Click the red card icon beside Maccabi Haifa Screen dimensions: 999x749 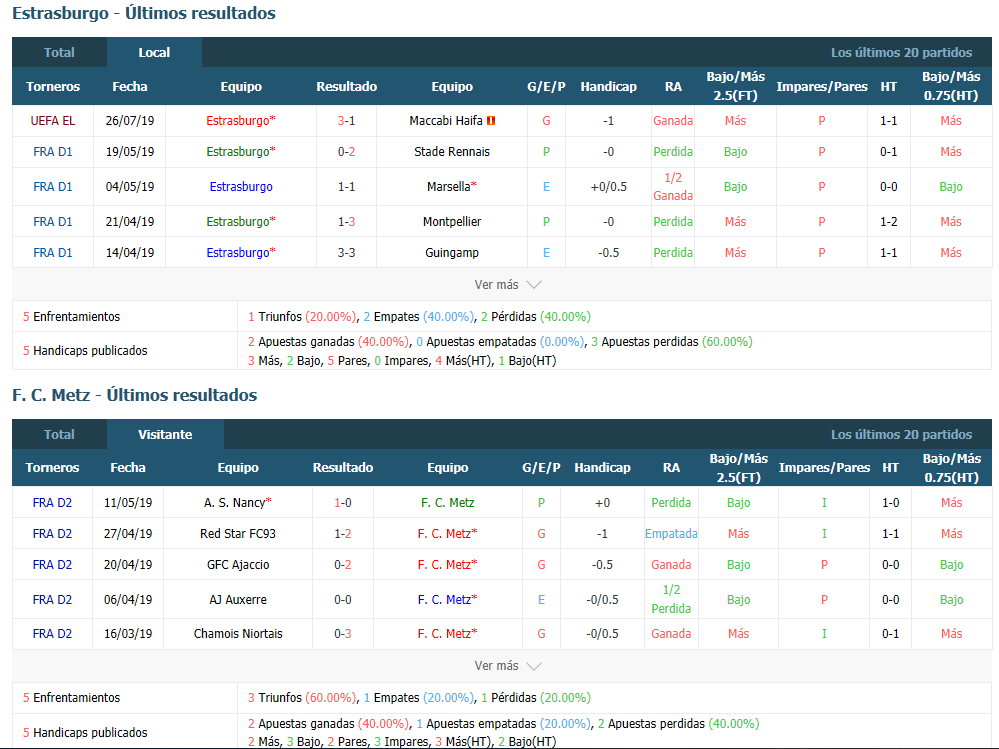point(491,120)
